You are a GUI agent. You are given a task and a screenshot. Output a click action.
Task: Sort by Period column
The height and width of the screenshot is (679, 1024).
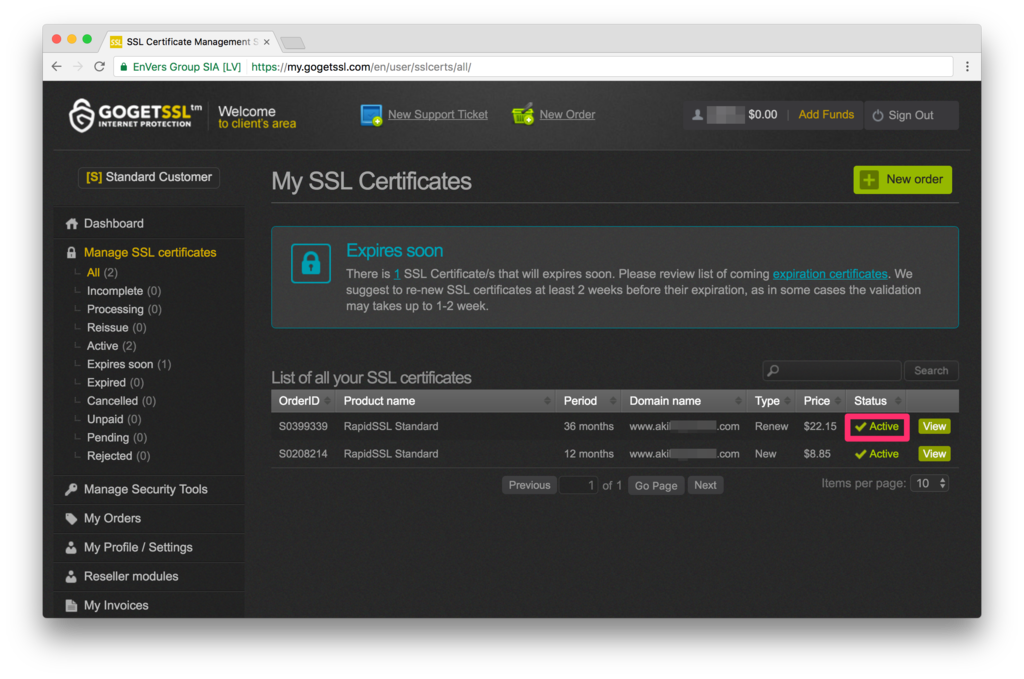[589, 401]
